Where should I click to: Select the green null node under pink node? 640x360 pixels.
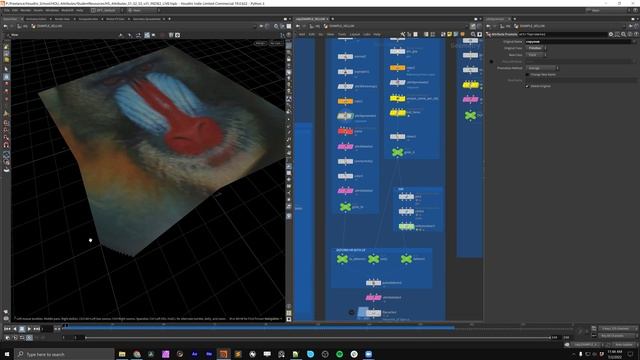[x=345, y=207]
